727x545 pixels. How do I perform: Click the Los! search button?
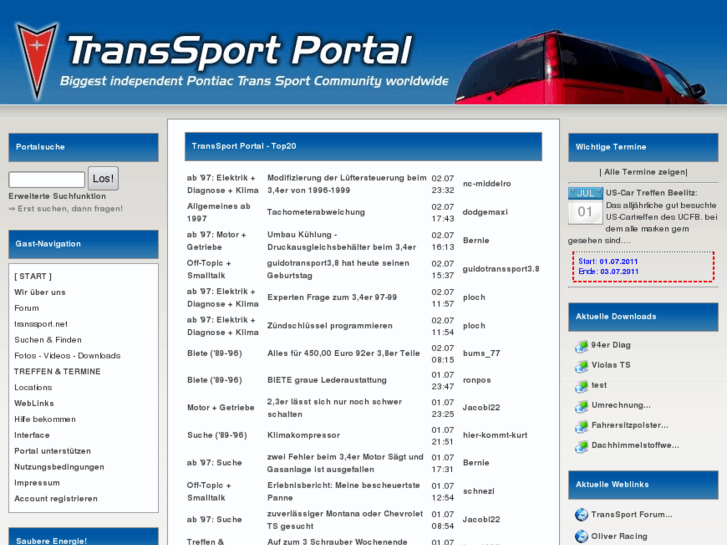click(x=103, y=179)
